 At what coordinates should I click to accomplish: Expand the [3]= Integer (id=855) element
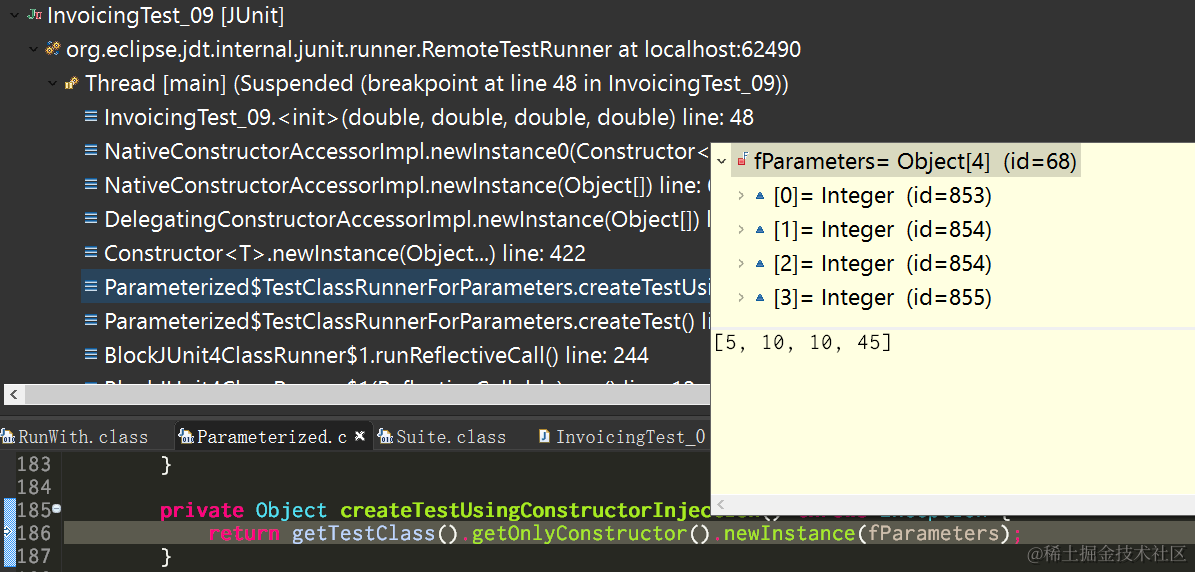click(740, 297)
